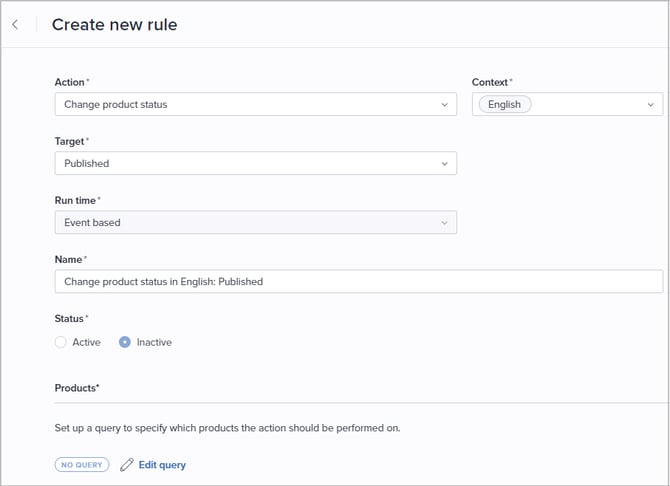Click the chevron icon in Action field
This screenshot has height=486, width=670.
(444, 104)
